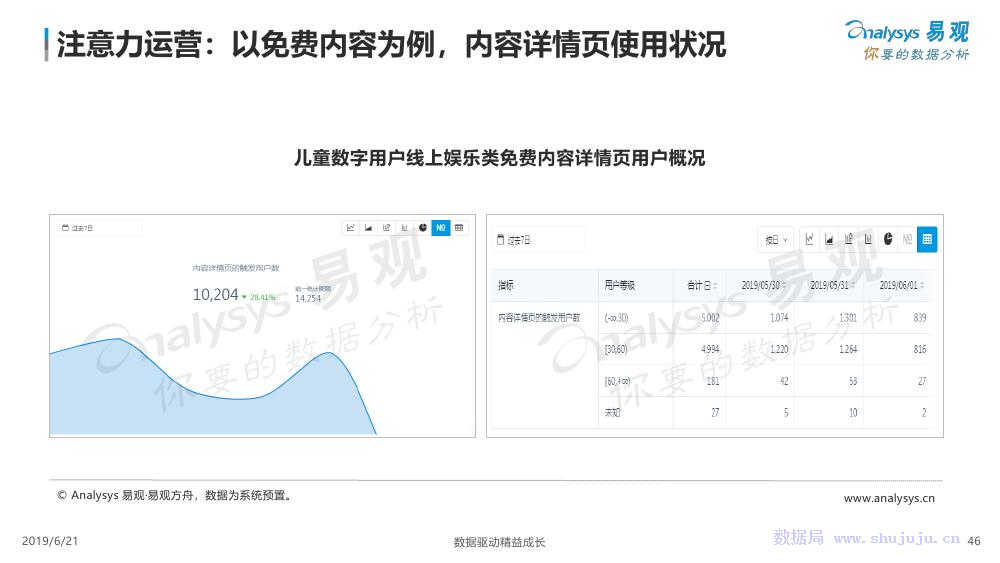The height and width of the screenshot is (563, 1000).
Task: Click the previous period value 14,254
Action: tap(308, 298)
